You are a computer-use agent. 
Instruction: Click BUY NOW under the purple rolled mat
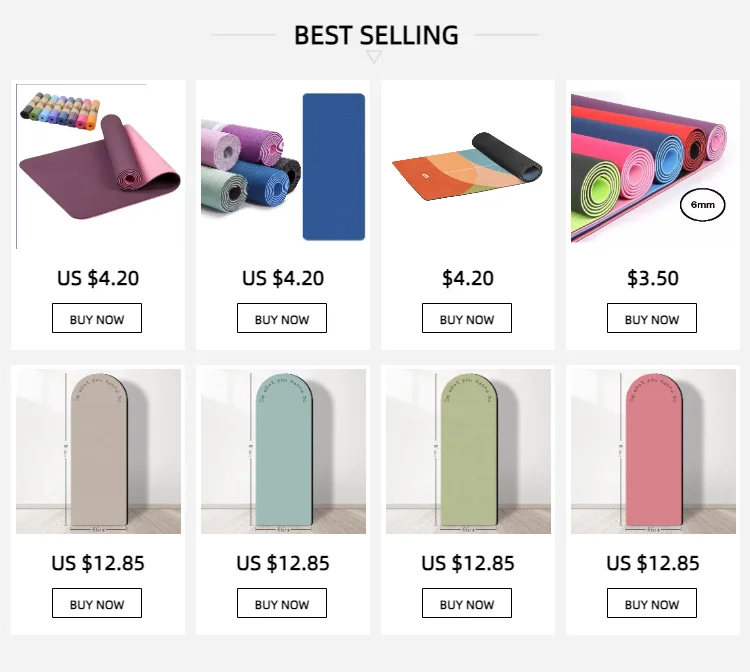pos(97,319)
